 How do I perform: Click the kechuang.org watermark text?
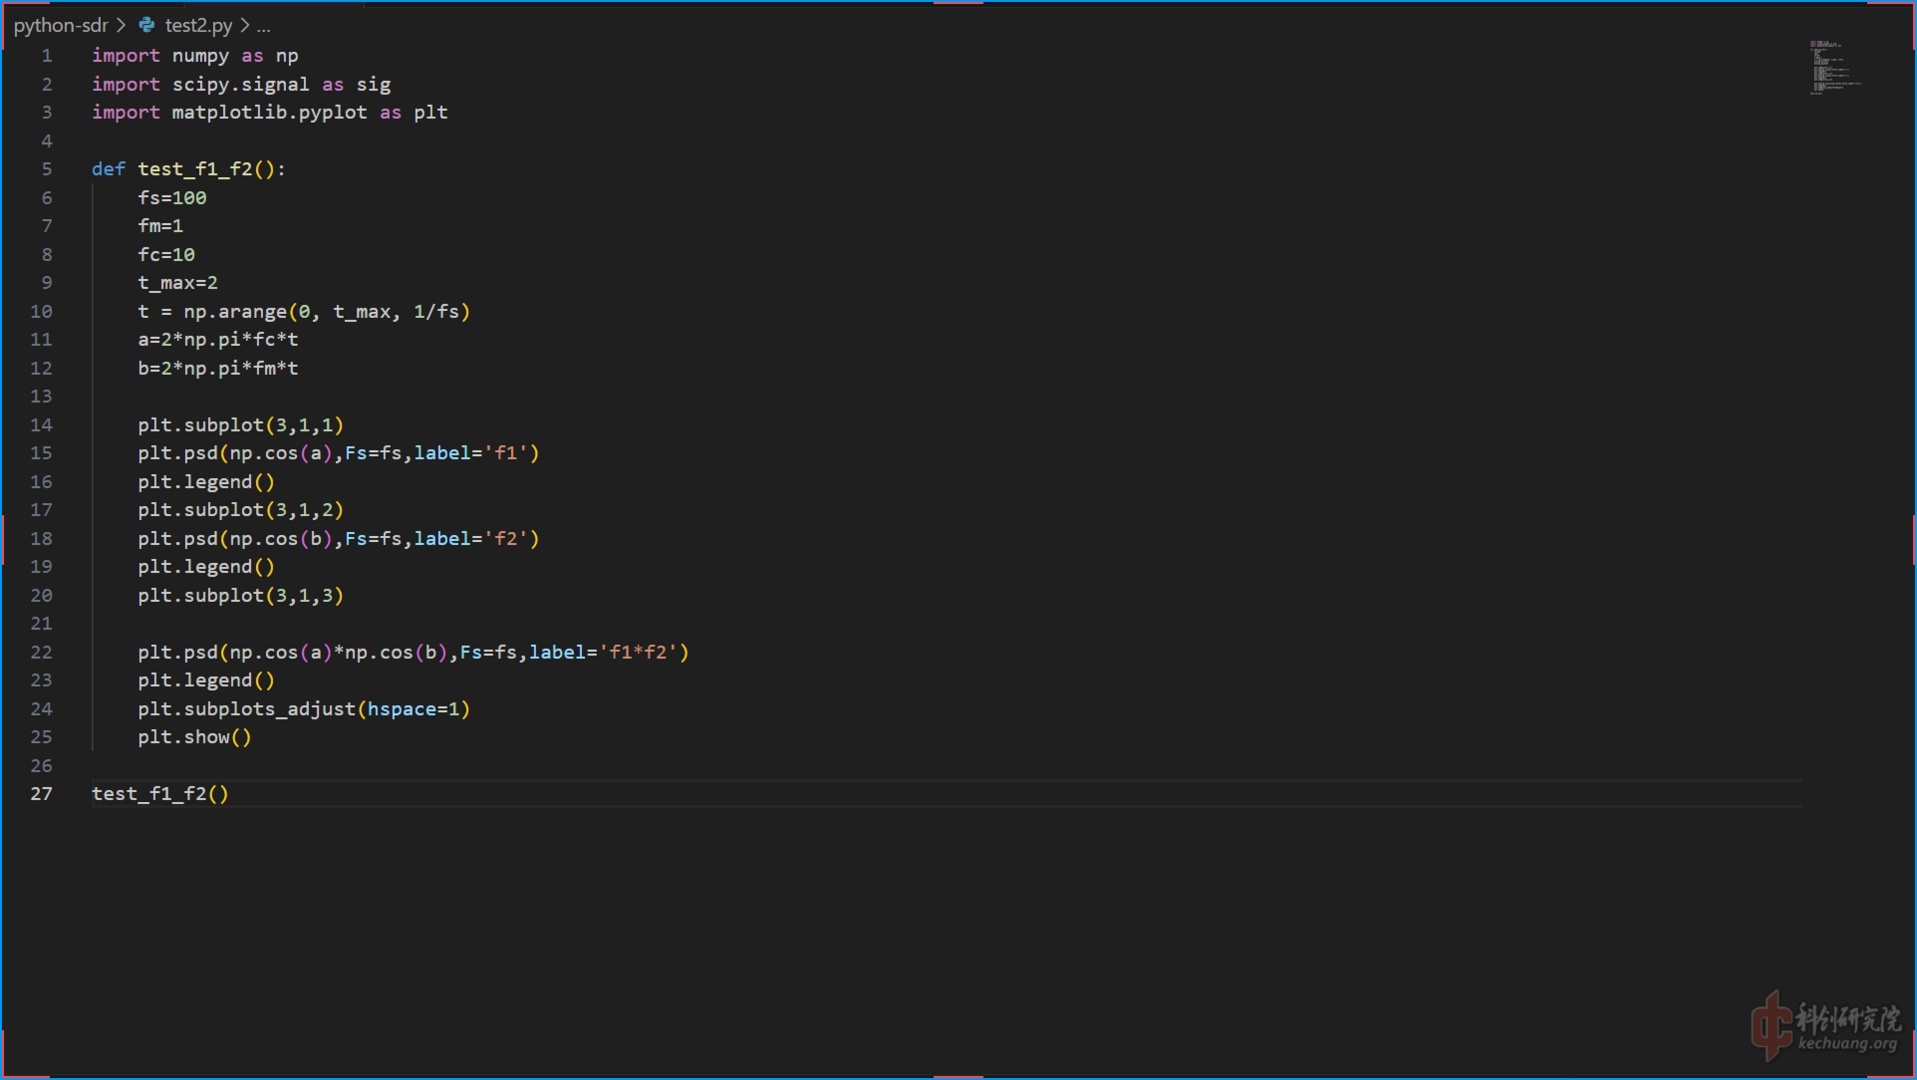click(x=1847, y=1043)
